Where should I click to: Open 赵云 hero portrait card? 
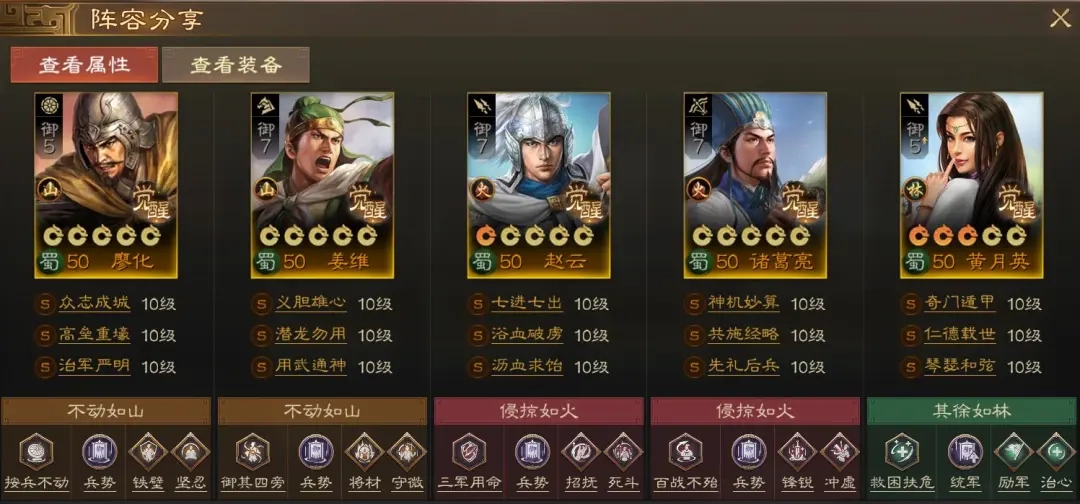539,185
